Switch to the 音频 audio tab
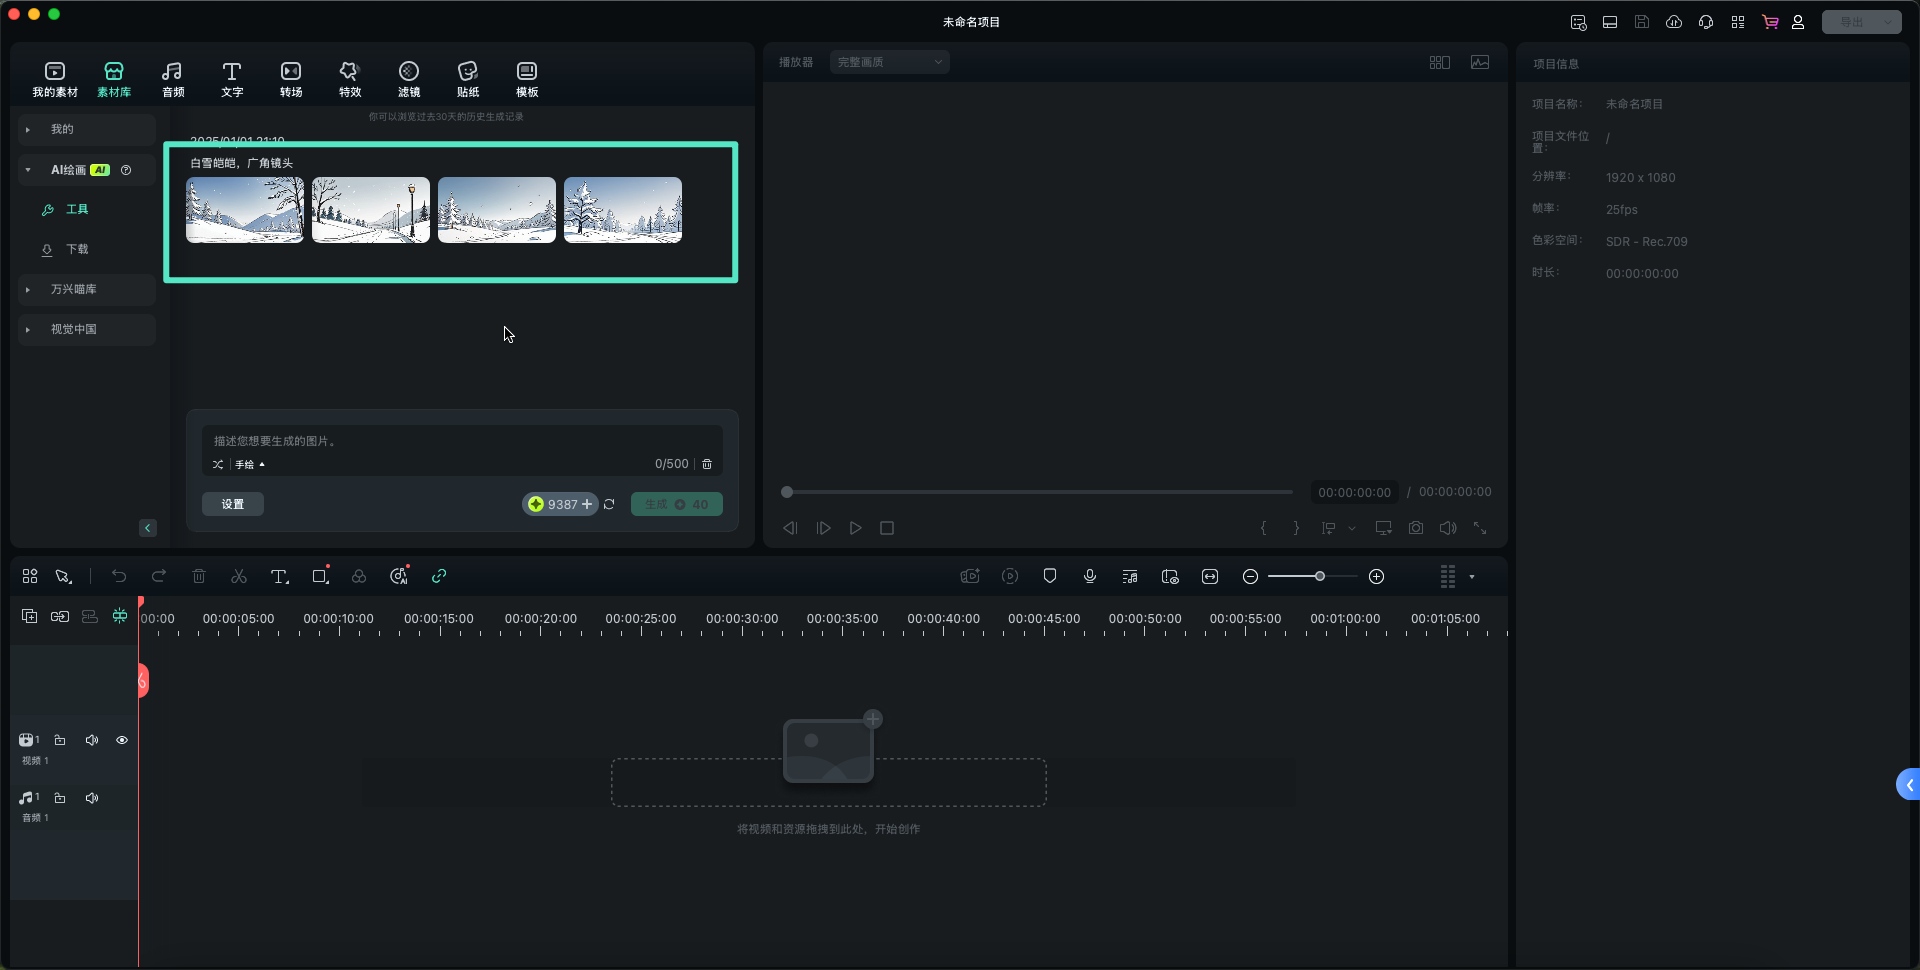The image size is (1920, 970). [172, 78]
